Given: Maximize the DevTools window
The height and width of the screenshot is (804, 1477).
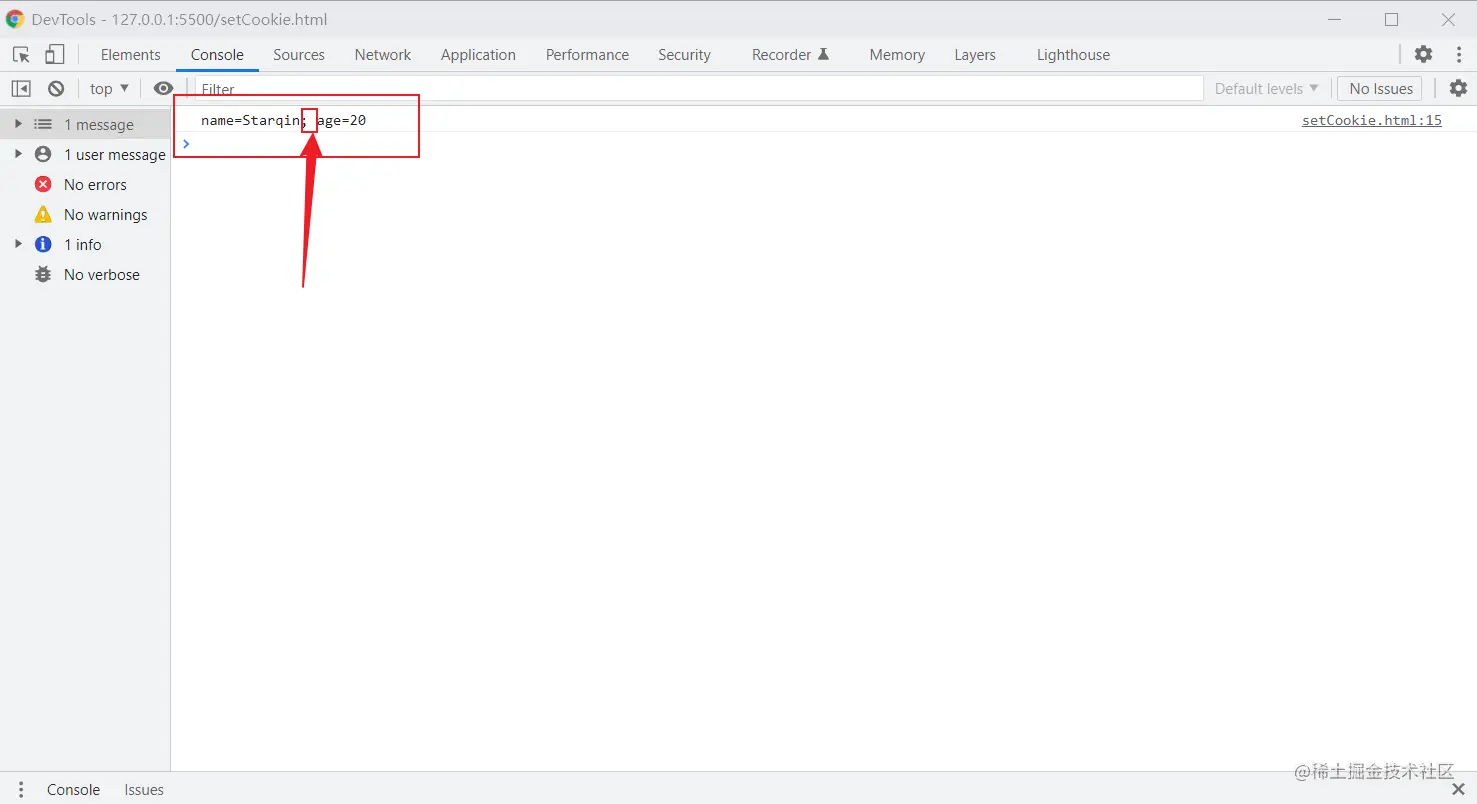Looking at the screenshot, I should [x=1391, y=19].
